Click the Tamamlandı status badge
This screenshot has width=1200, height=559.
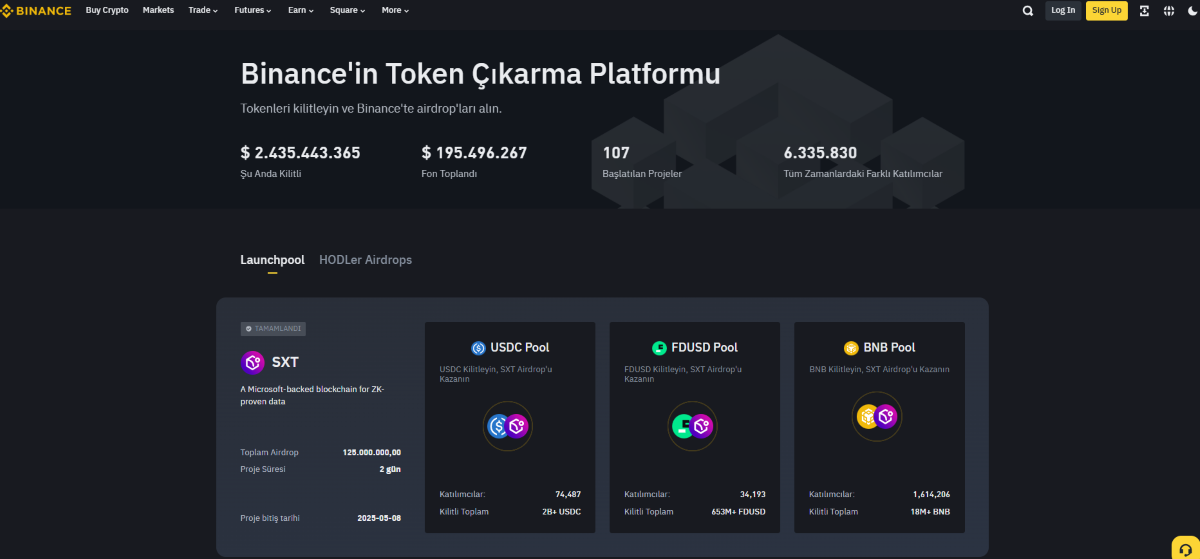click(273, 328)
